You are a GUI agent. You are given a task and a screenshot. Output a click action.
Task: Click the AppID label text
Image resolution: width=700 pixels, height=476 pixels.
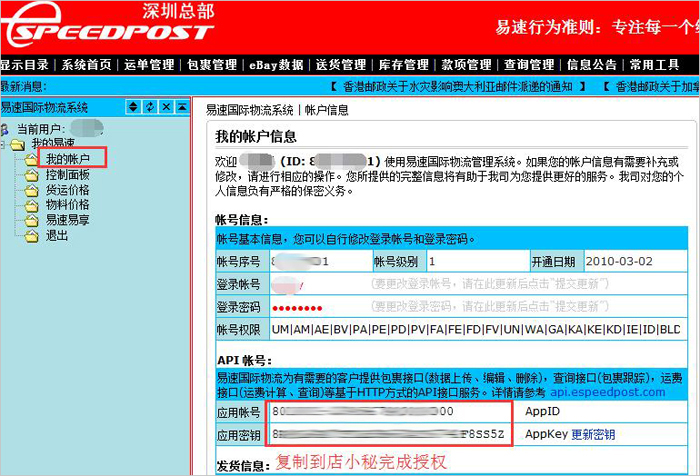click(542, 411)
